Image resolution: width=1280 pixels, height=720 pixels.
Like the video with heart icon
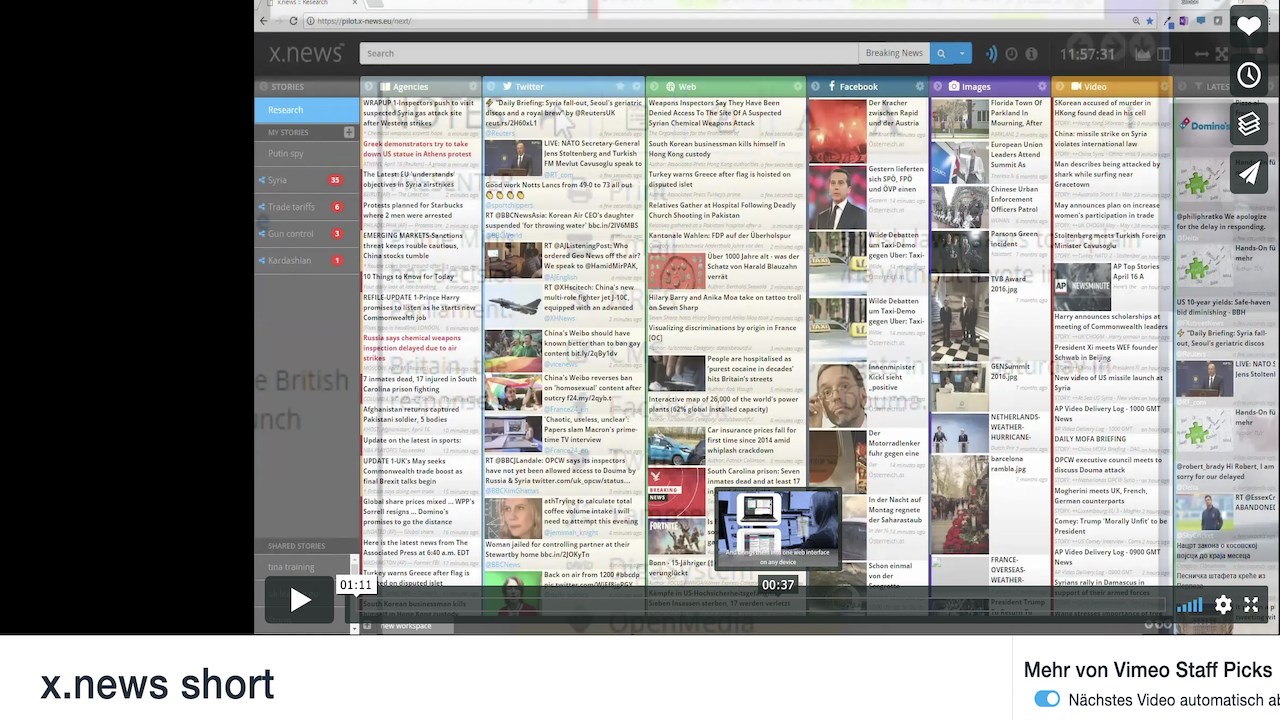click(1249, 25)
